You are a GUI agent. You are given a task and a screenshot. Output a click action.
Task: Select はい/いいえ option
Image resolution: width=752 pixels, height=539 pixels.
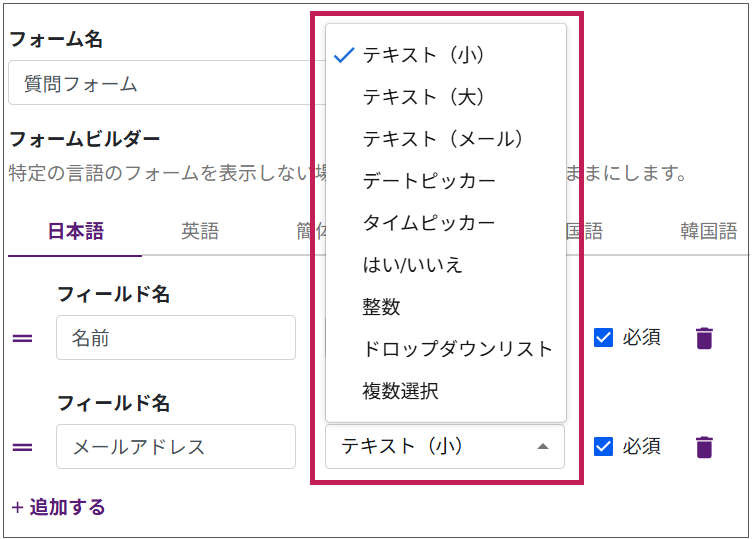coord(412,265)
